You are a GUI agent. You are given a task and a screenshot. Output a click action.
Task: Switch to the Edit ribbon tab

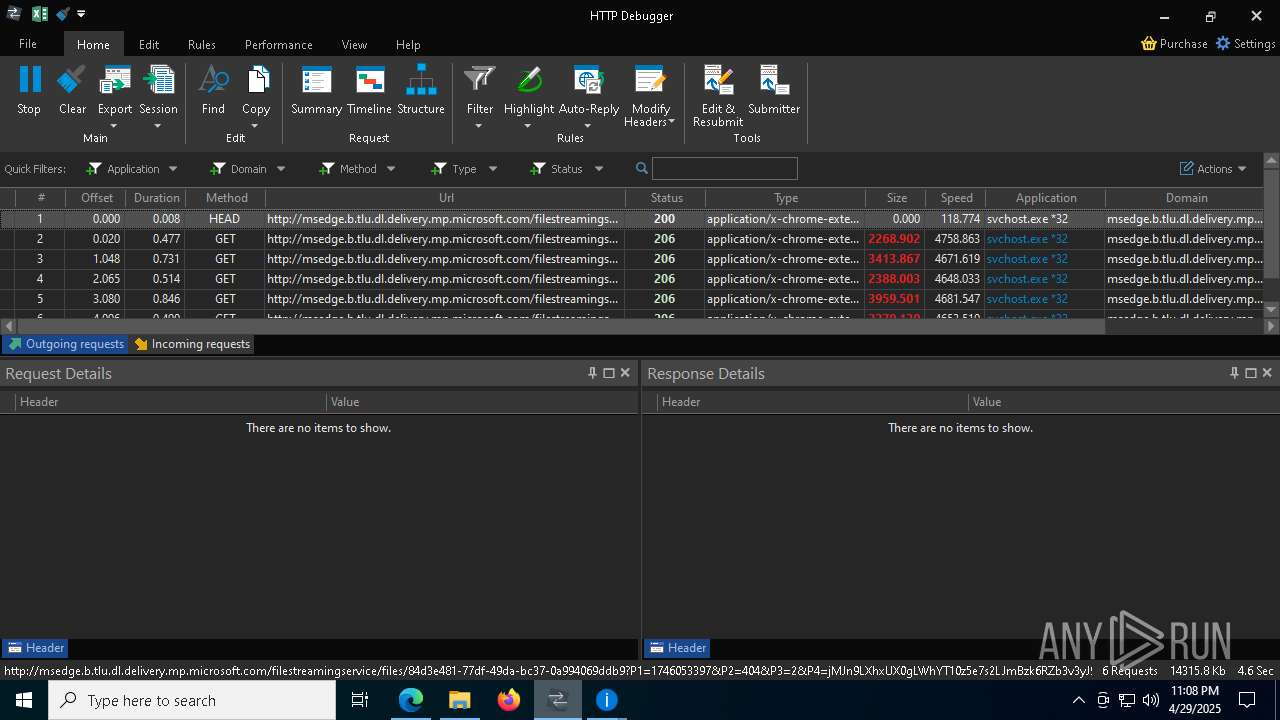point(149,44)
